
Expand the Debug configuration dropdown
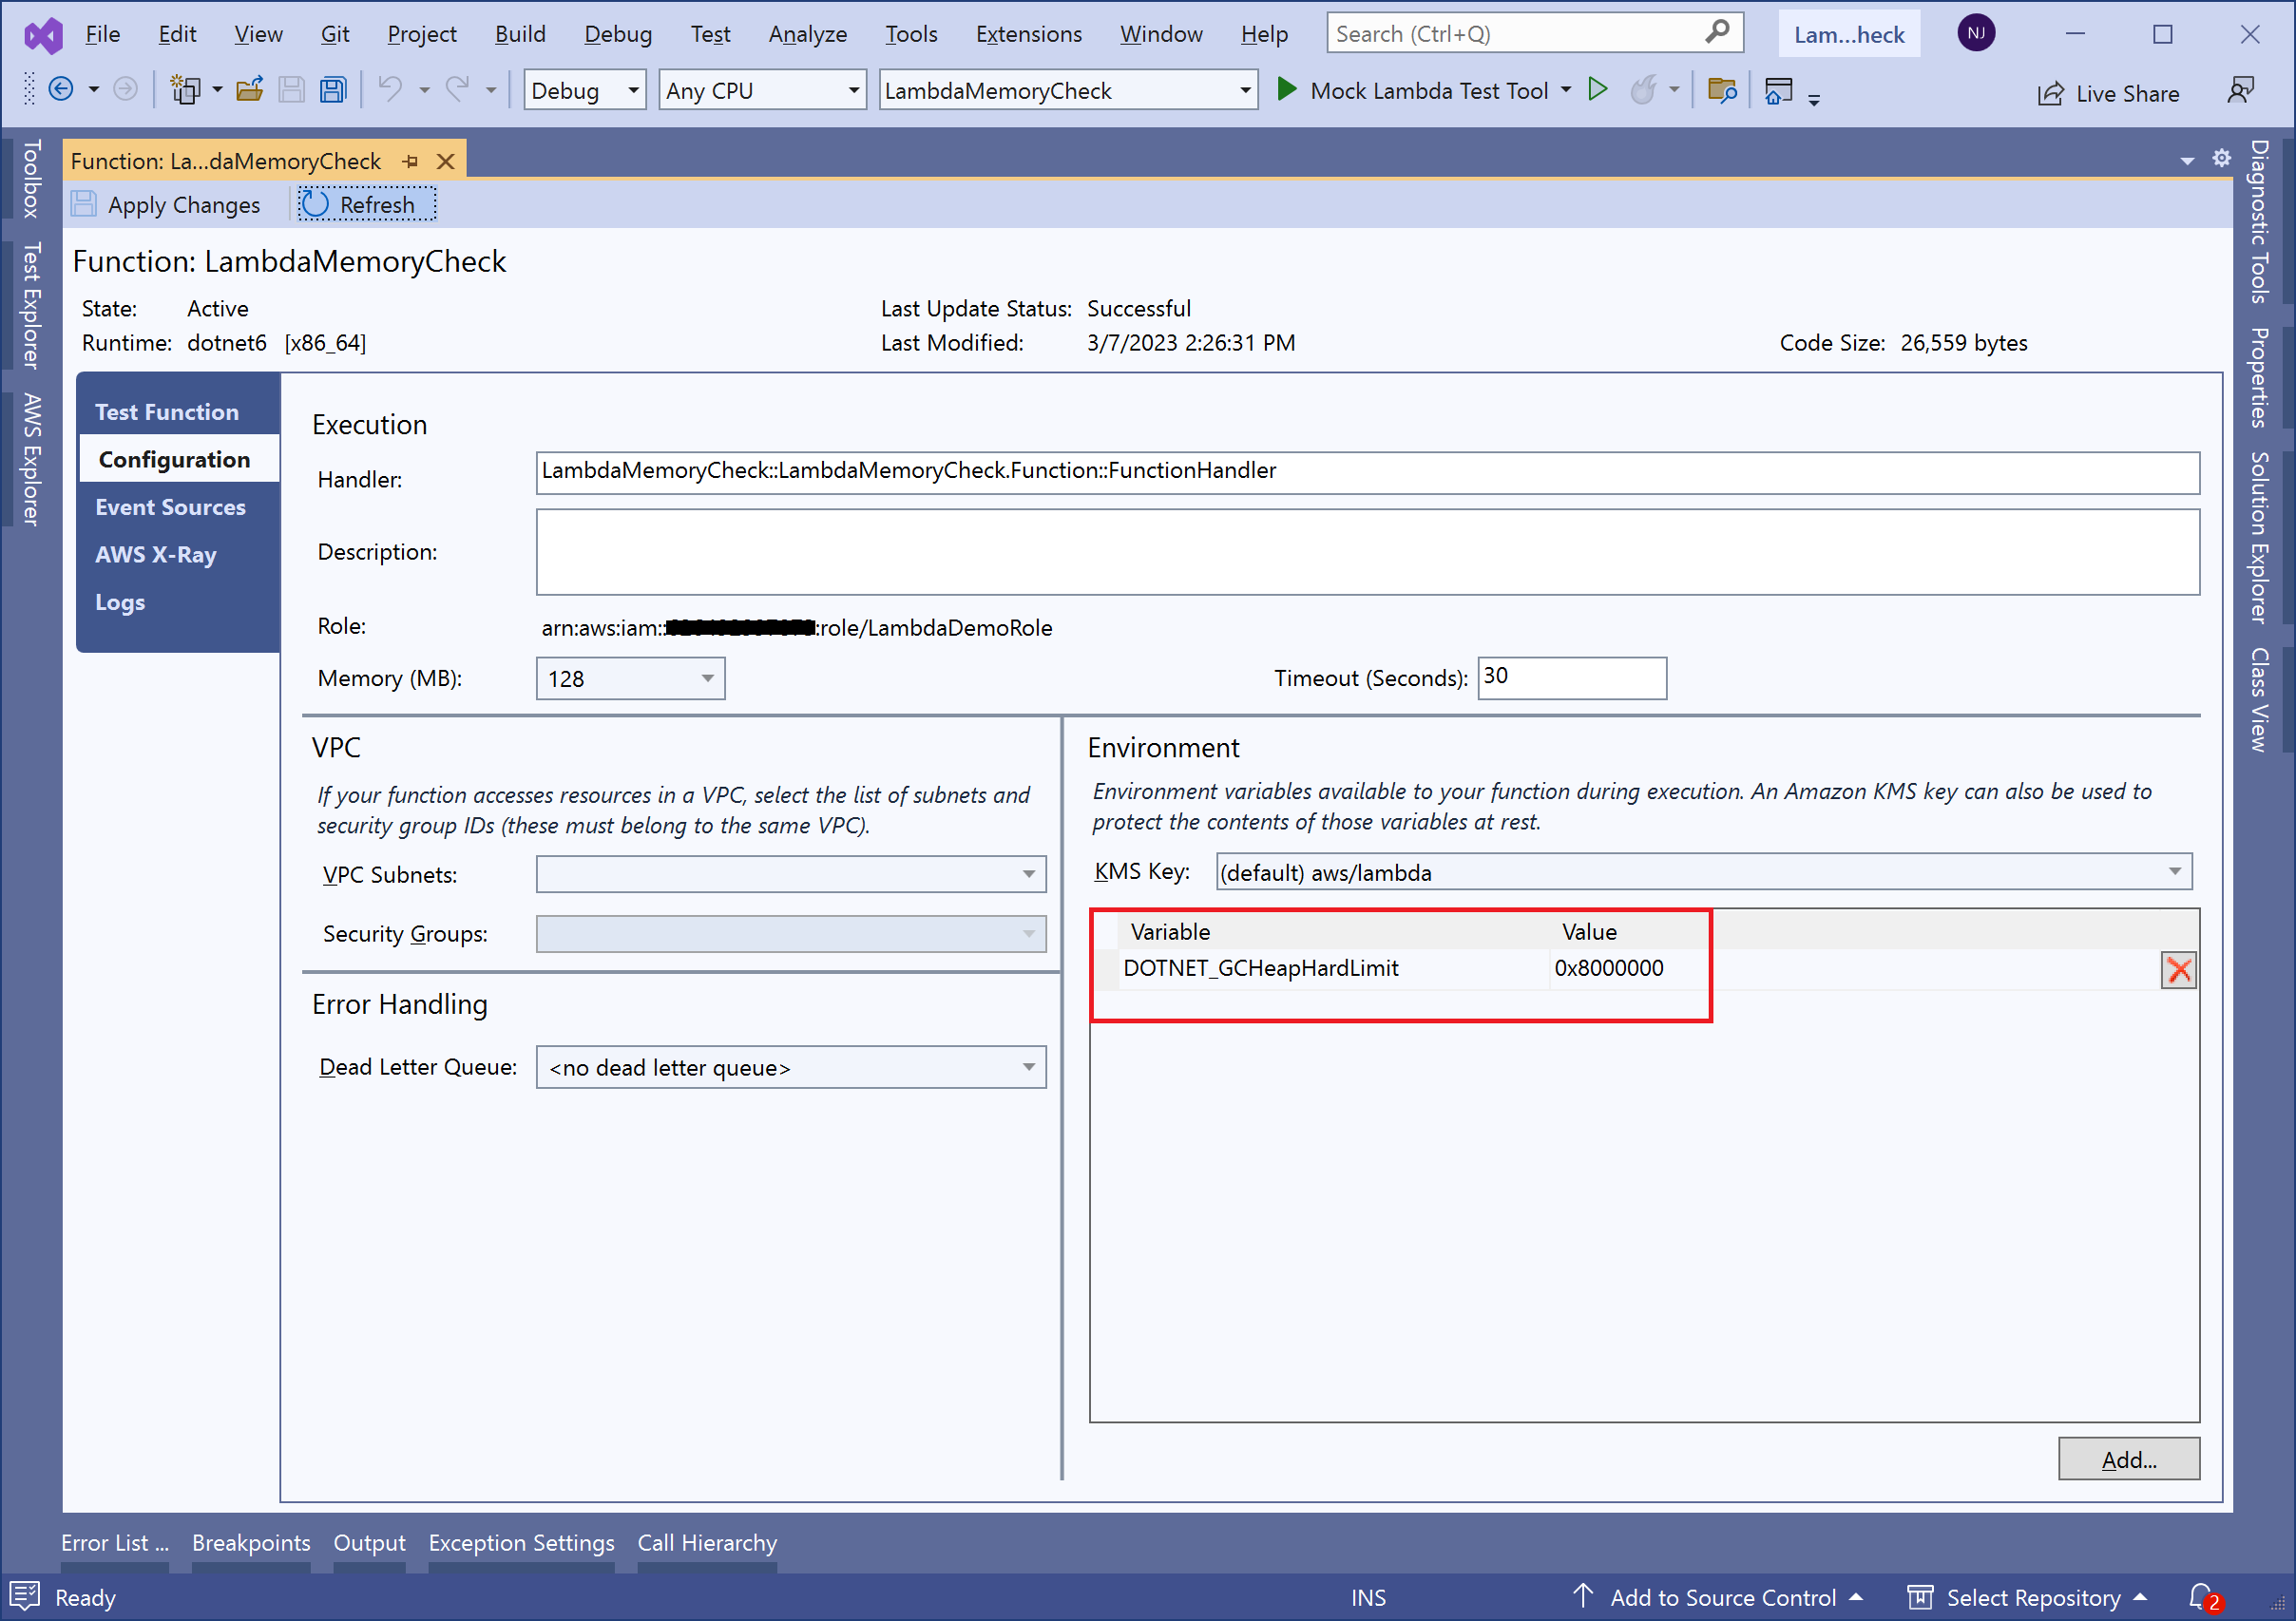point(633,91)
